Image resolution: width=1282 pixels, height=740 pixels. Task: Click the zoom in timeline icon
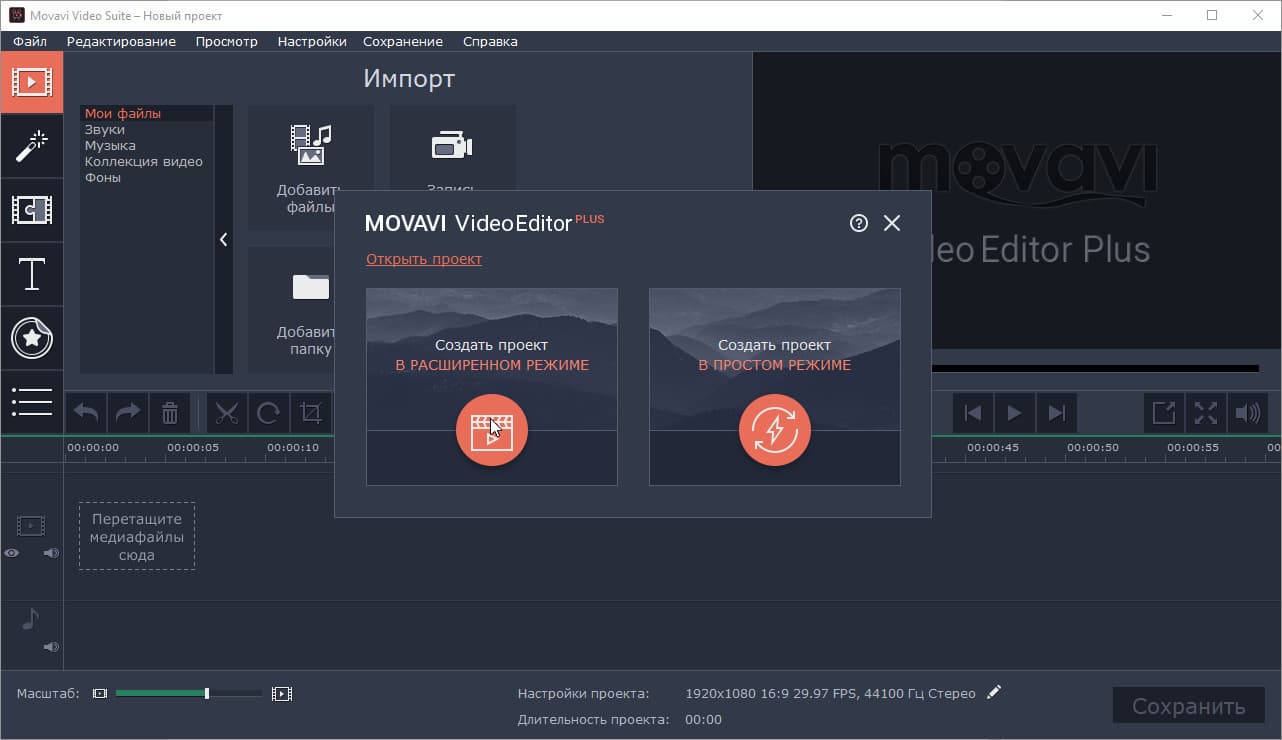[x=282, y=693]
